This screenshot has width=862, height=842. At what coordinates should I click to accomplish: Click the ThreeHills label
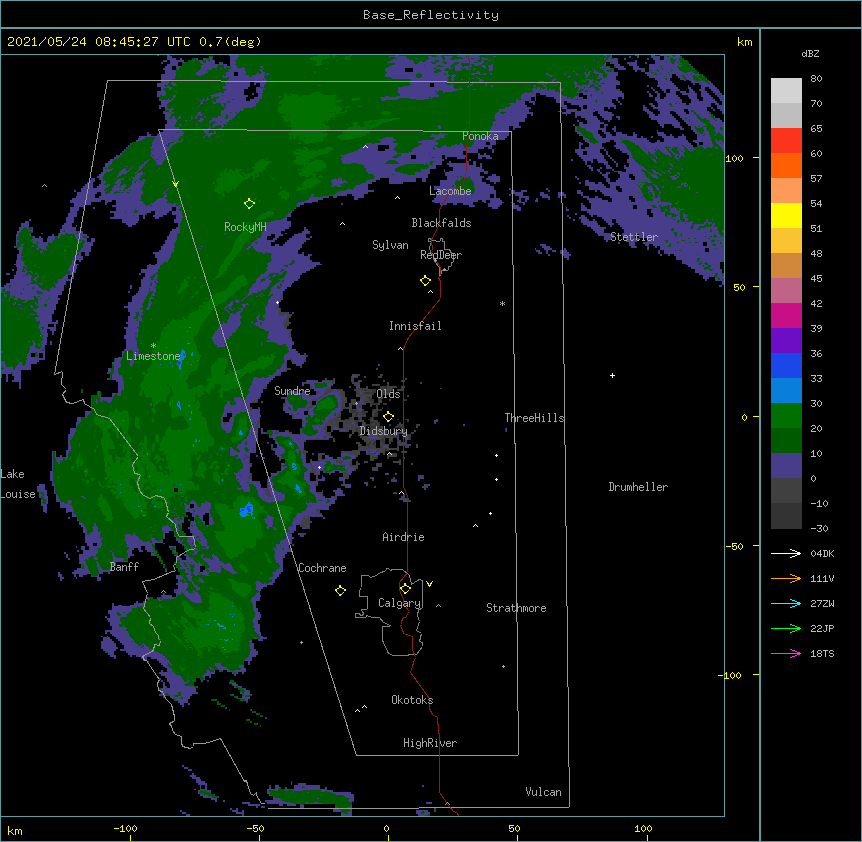[534, 418]
